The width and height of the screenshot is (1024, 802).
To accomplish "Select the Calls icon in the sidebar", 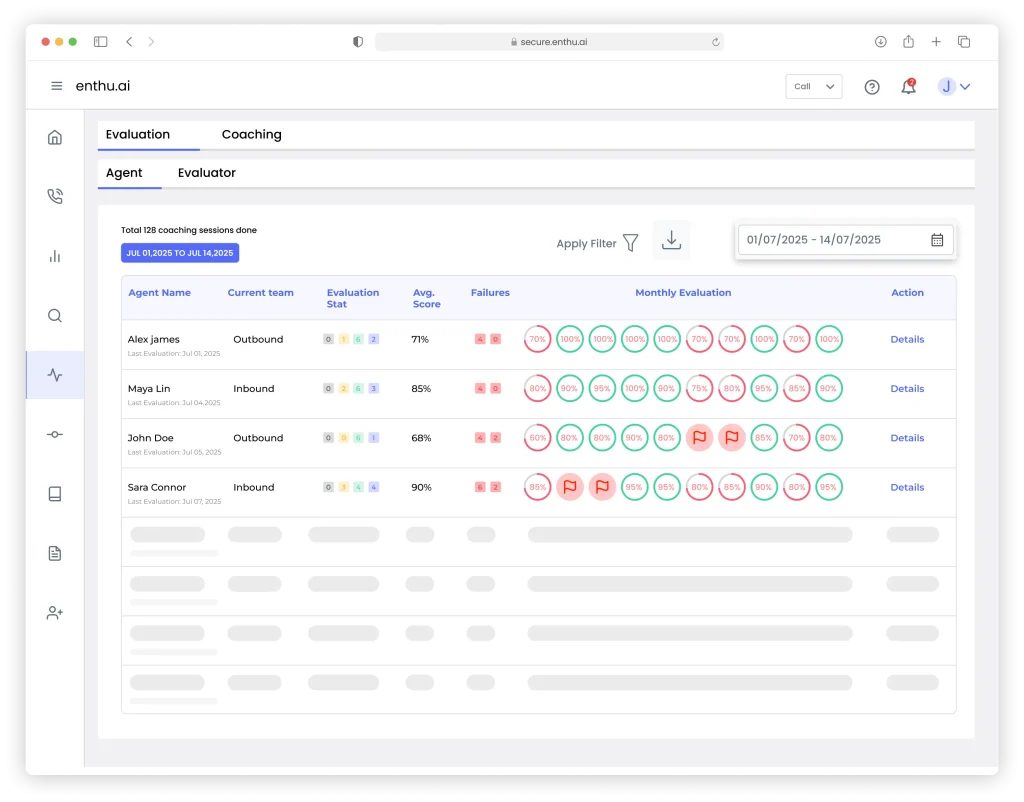I will (x=54, y=196).
